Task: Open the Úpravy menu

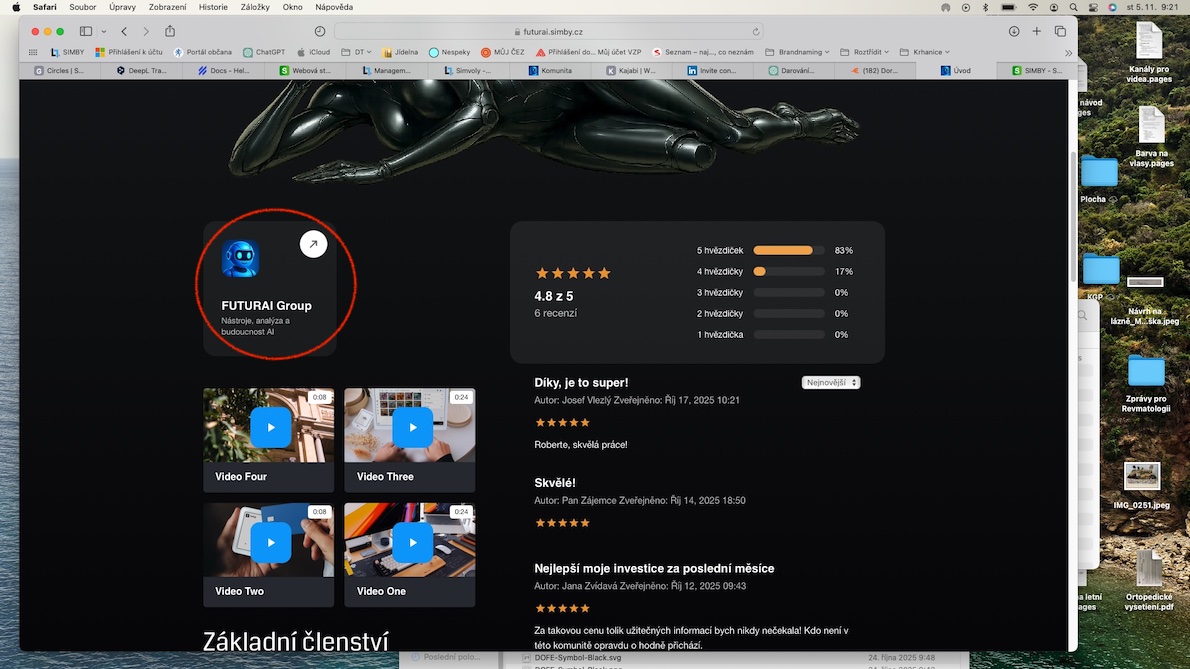Action: point(122,7)
